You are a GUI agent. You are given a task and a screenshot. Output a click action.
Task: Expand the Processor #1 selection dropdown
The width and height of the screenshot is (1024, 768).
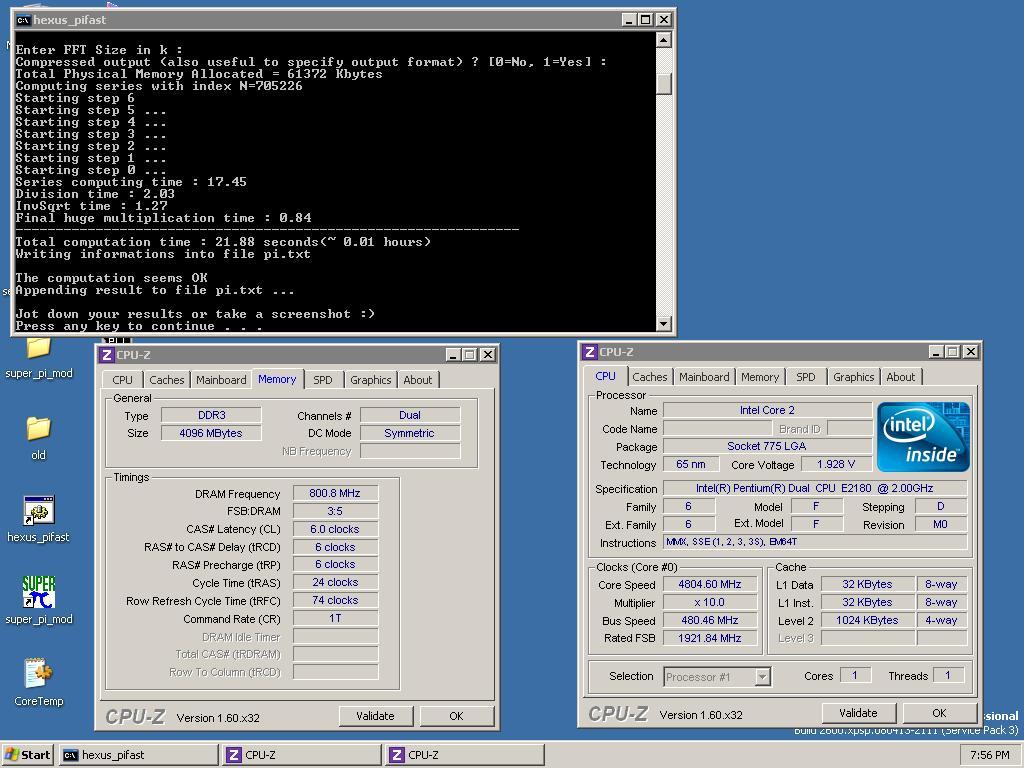pyautogui.click(x=762, y=677)
